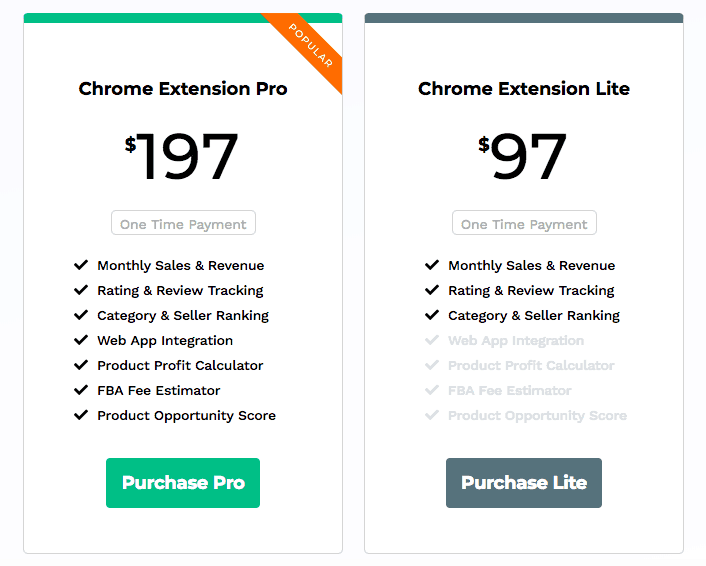Click greyed-out Product Opportunity Score in Lite plan
Viewport: 706px width, 566px height.
[537, 415]
